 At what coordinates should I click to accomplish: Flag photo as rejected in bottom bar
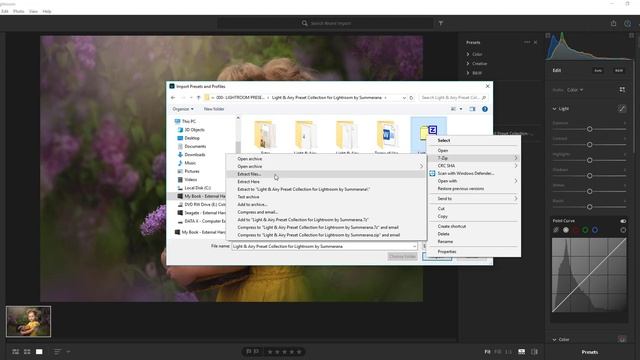pos(256,351)
